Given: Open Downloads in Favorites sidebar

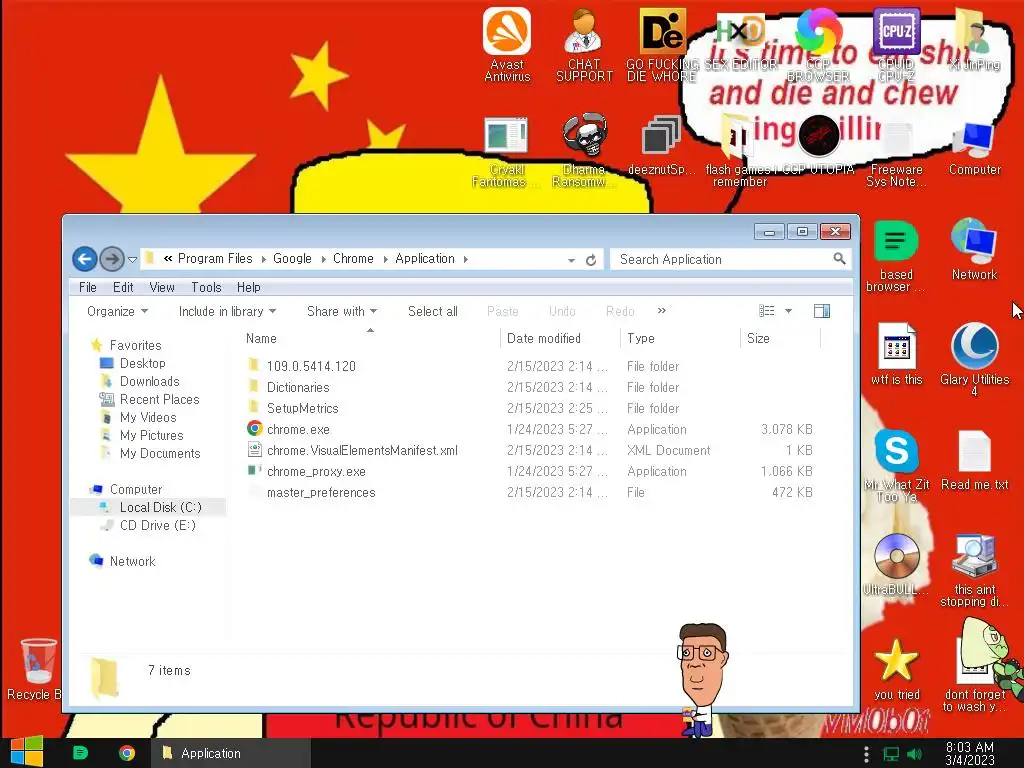Looking at the screenshot, I should tap(149, 381).
